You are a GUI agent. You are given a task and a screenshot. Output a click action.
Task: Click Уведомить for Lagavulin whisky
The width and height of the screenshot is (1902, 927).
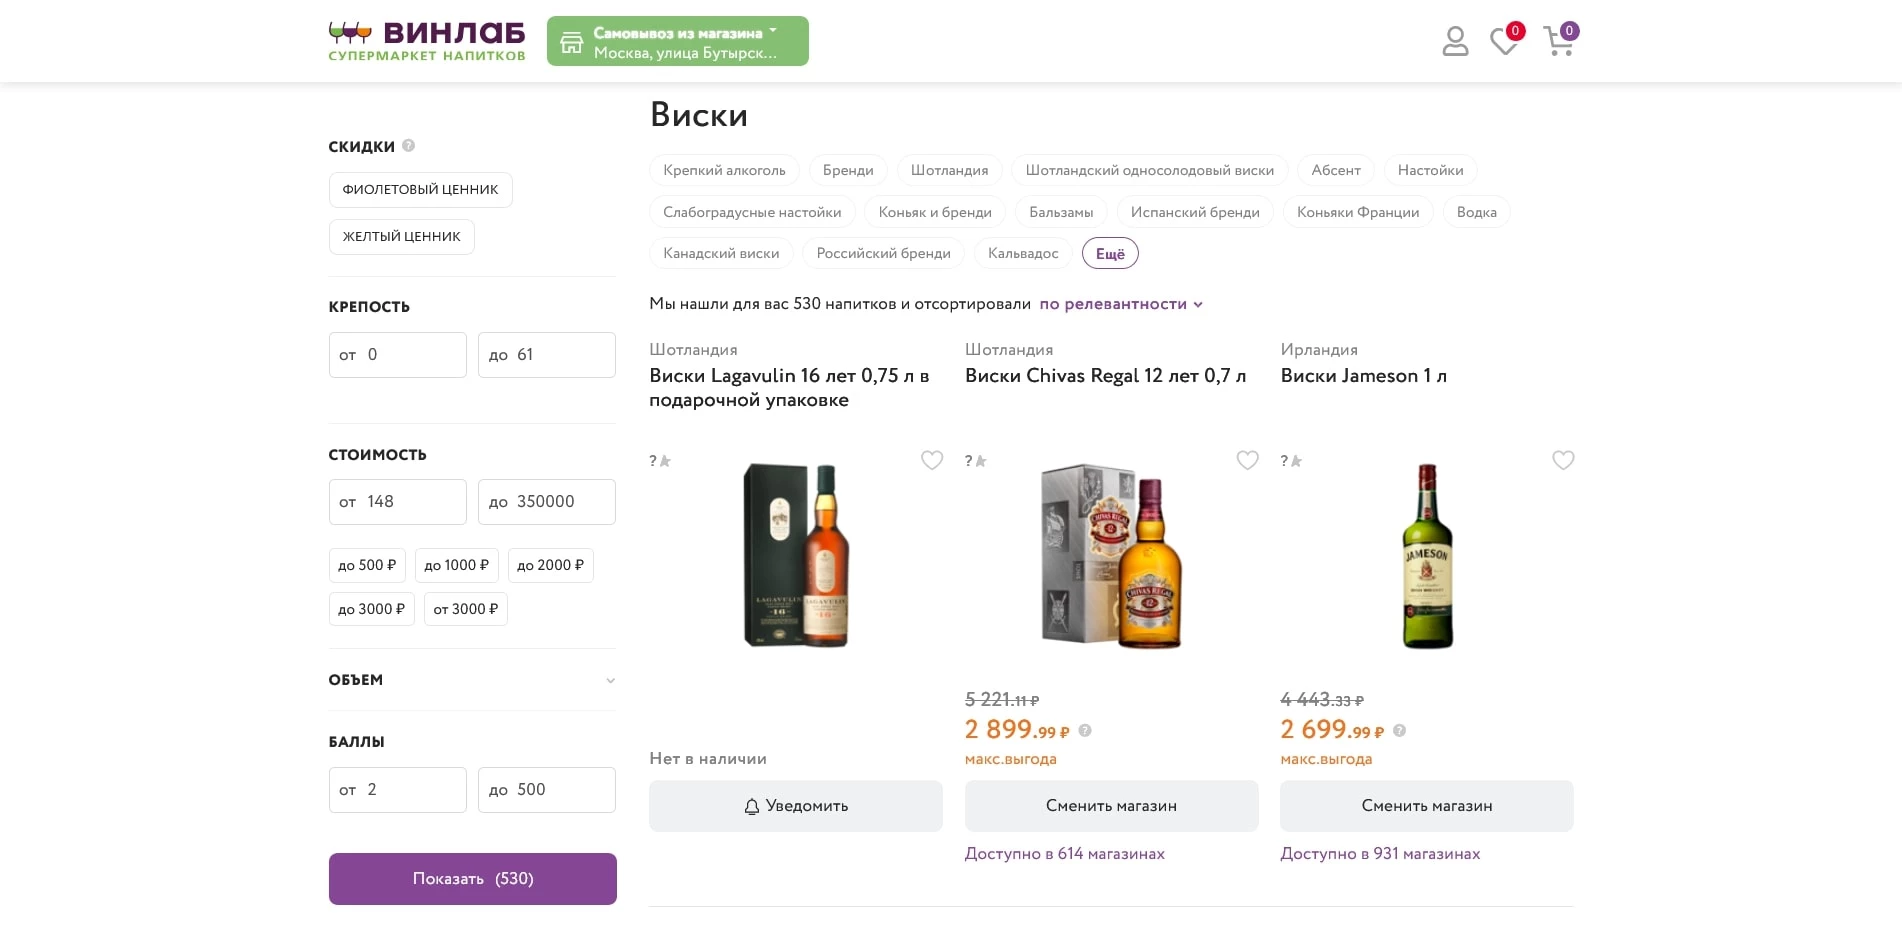point(795,806)
